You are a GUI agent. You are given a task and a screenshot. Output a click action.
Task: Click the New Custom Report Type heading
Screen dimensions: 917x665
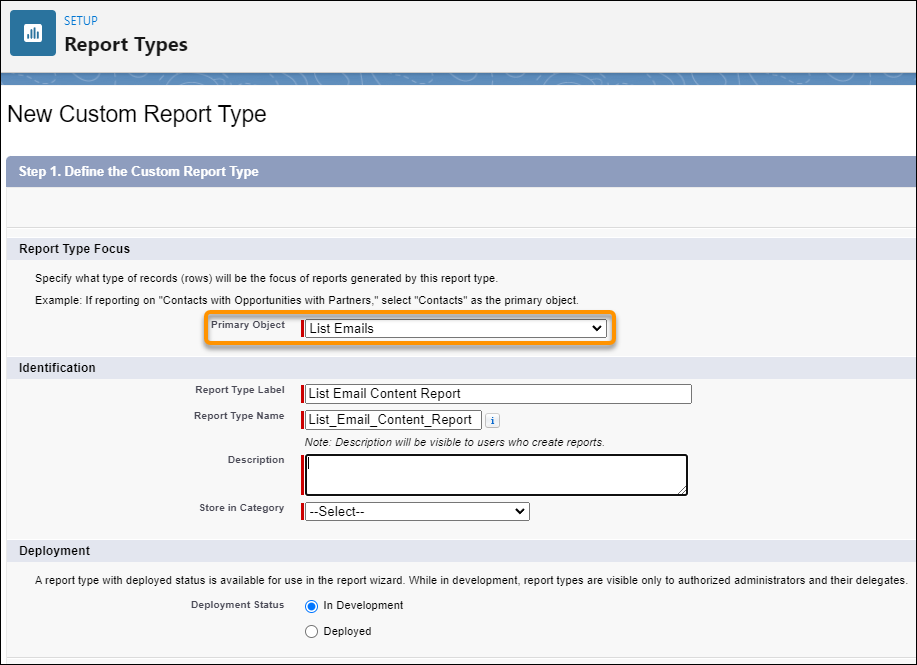click(137, 114)
